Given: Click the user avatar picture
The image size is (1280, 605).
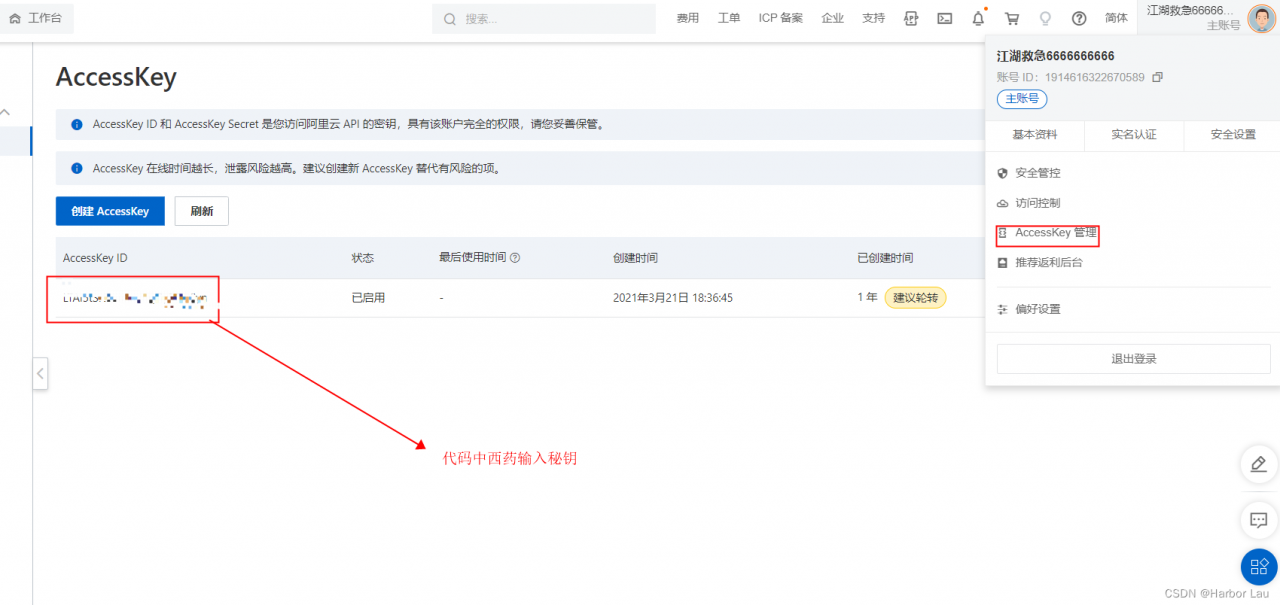Looking at the screenshot, I should point(1261,18).
